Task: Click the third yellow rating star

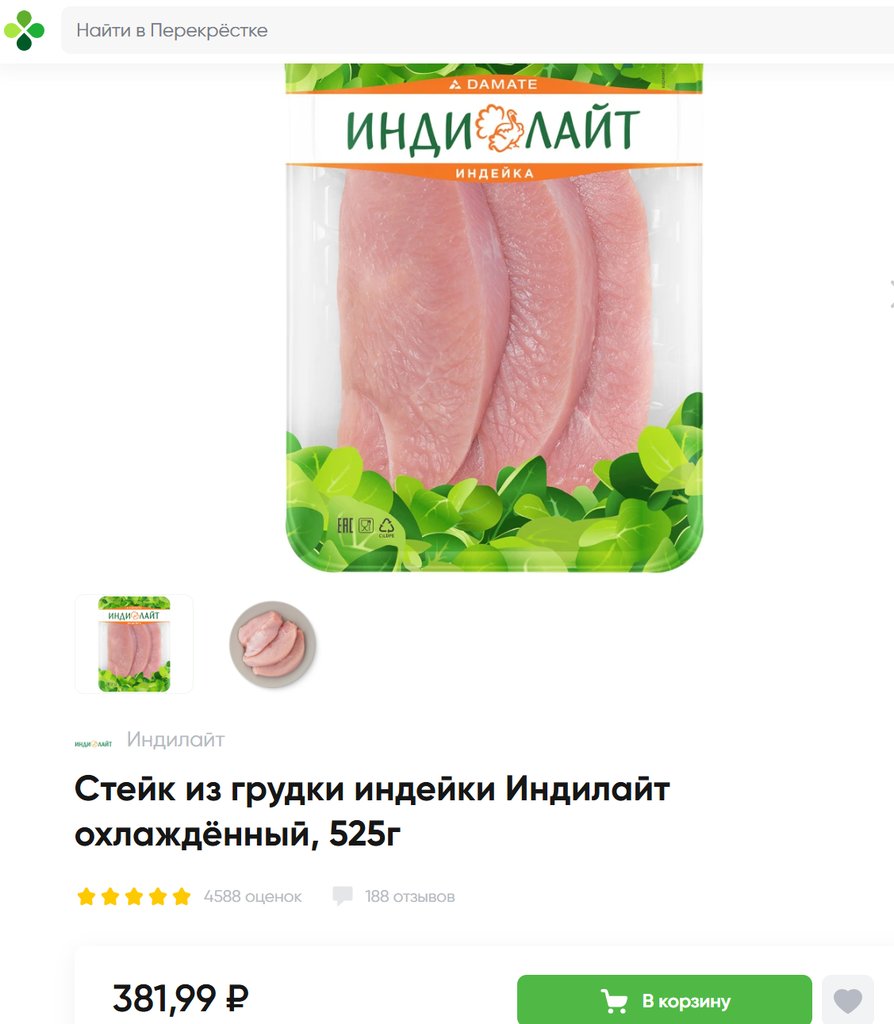Action: click(x=134, y=896)
